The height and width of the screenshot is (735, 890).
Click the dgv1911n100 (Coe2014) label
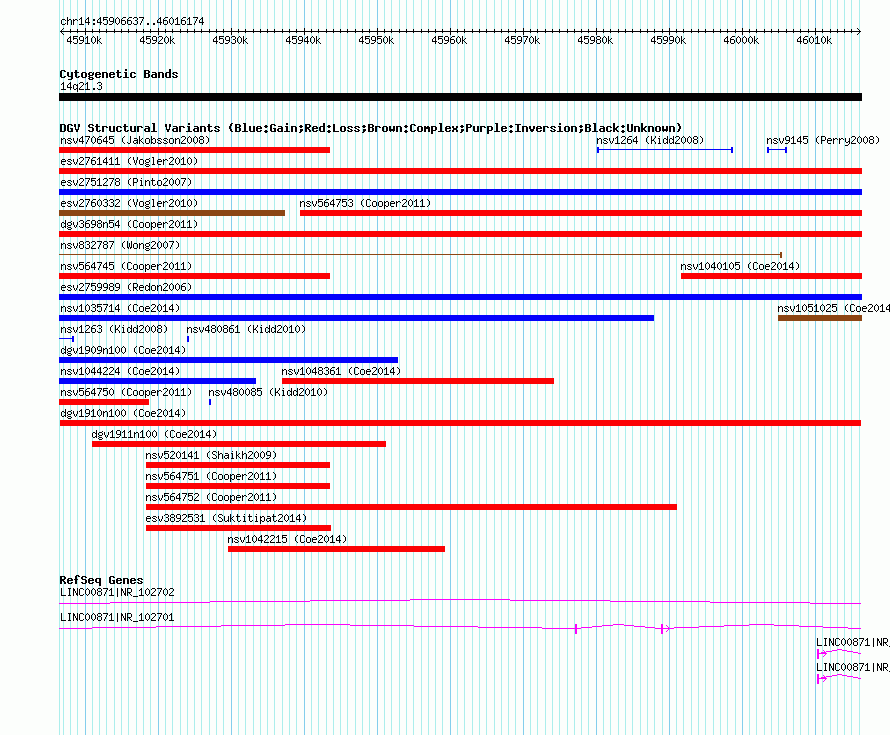(154, 434)
